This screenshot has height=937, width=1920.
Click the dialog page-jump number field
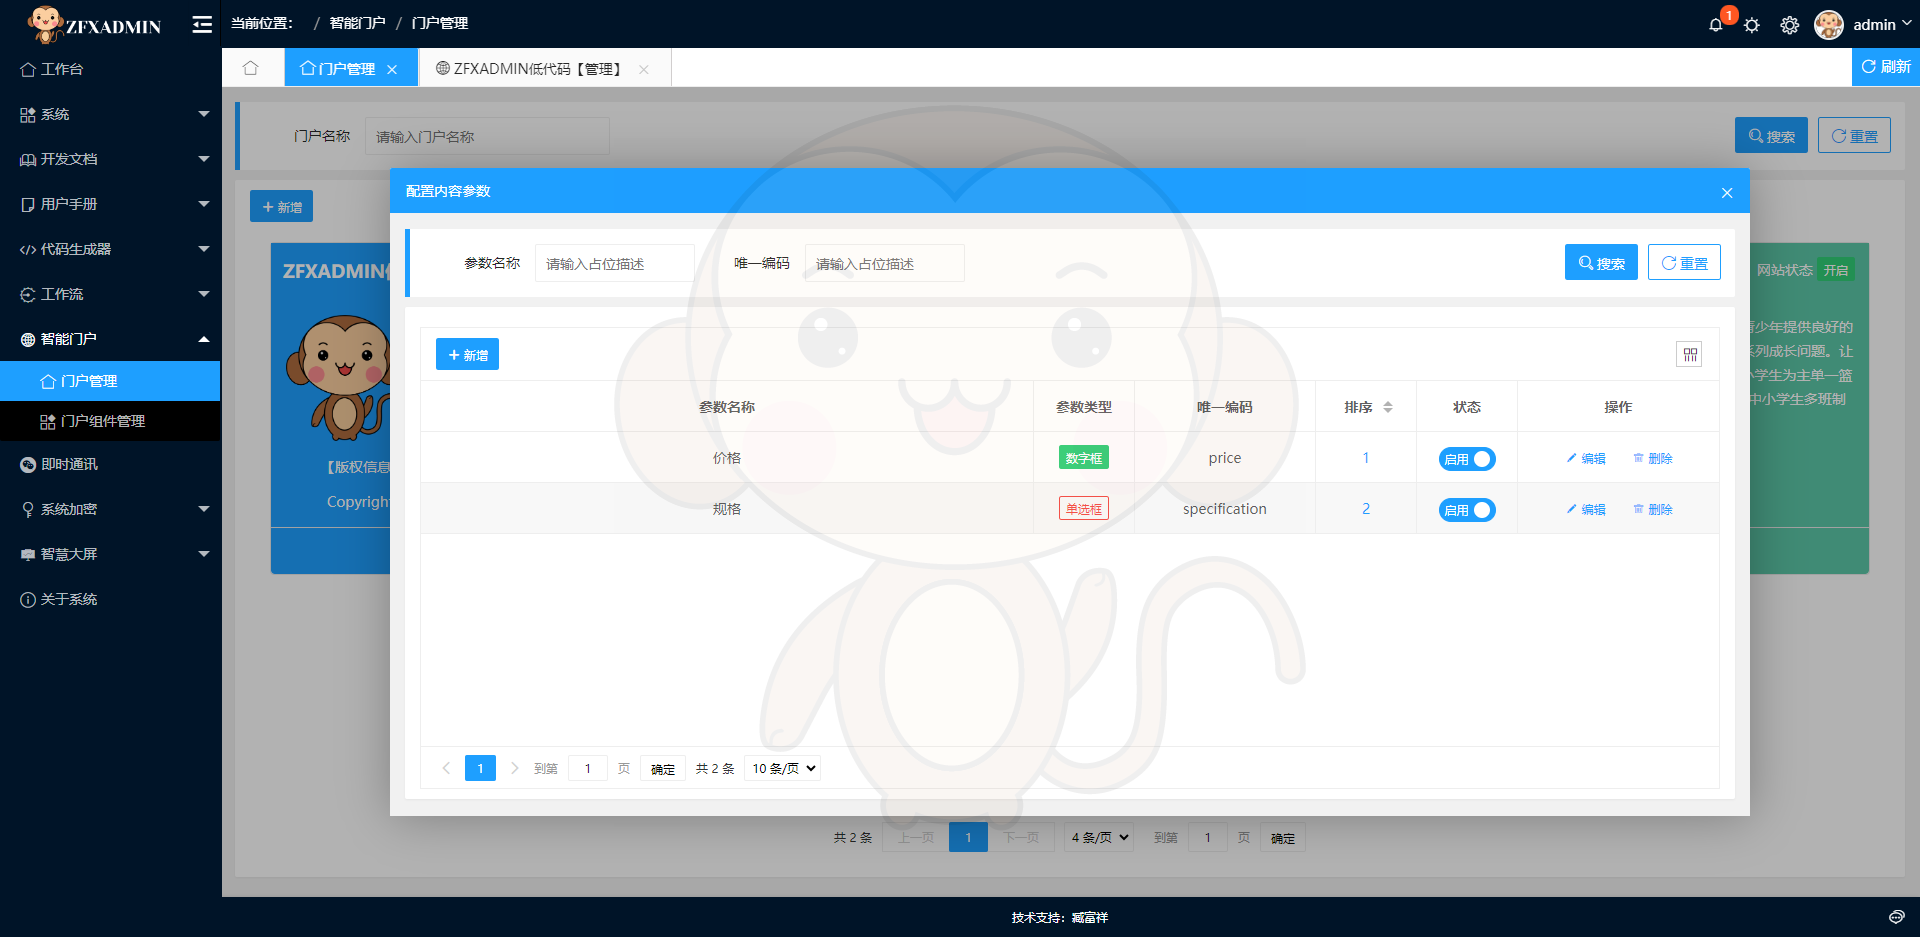click(x=588, y=768)
